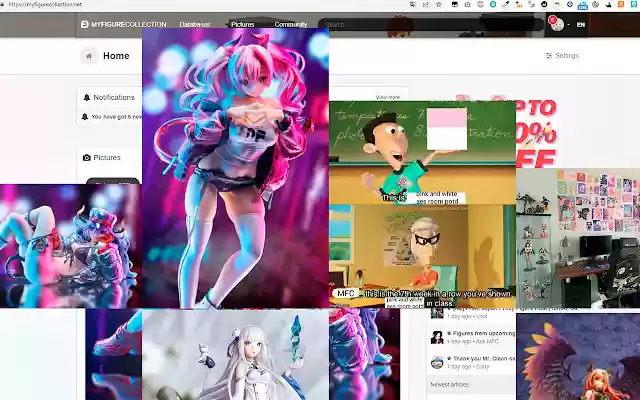Viewport: 640px width, 400px height.
Task: Open the teacher '7th week in a row' meme panel
Action: point(422,256)
